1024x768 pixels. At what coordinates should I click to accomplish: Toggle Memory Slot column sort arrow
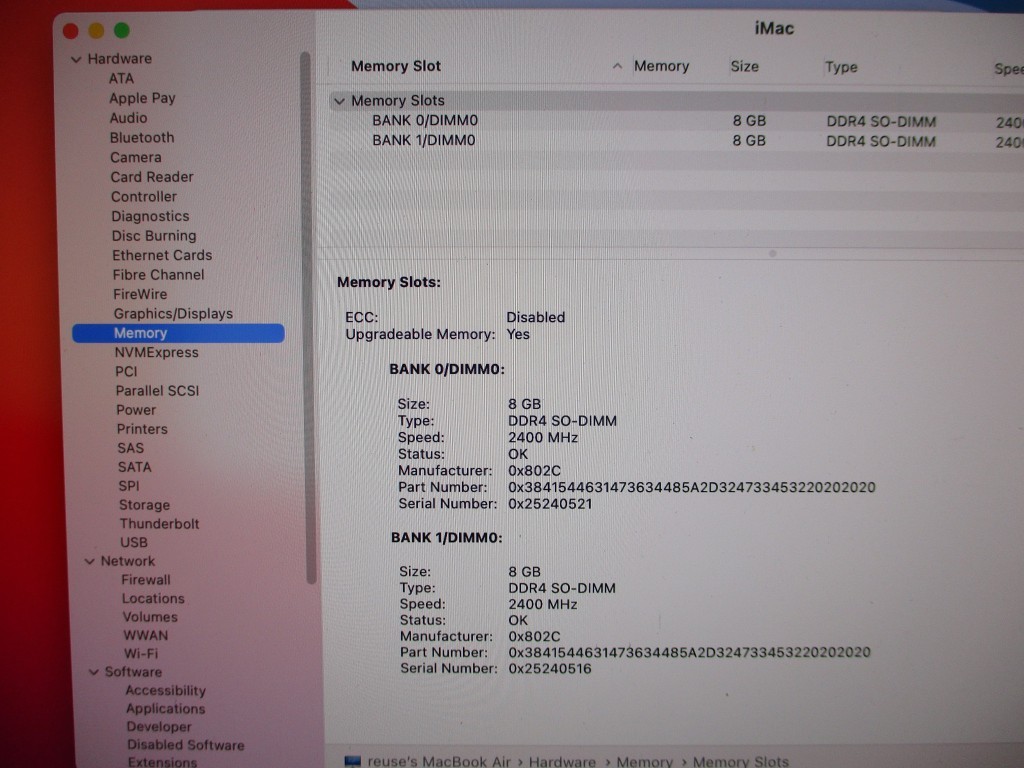click(617, 66)
